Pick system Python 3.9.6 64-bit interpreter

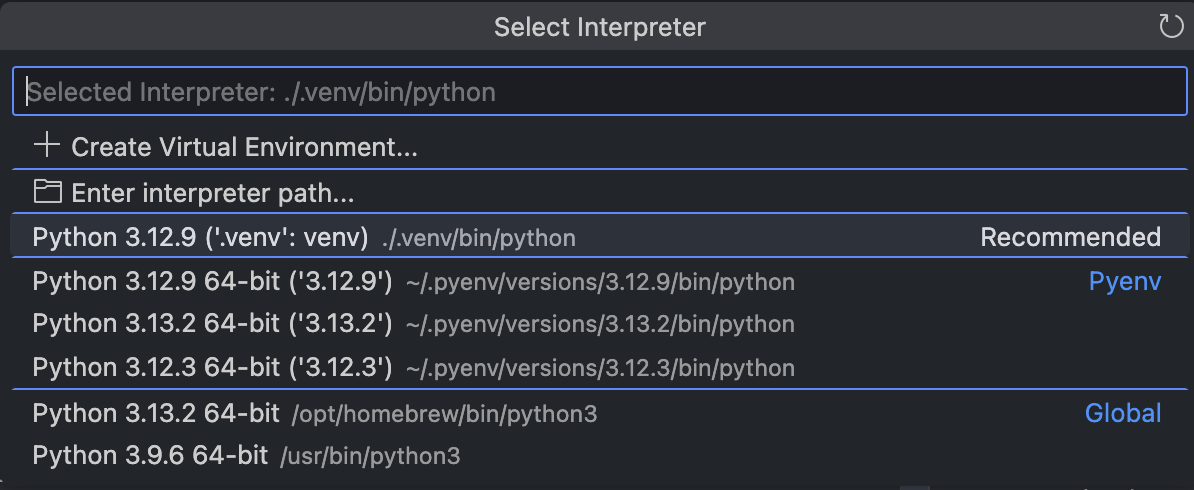[x=599, y=456]
